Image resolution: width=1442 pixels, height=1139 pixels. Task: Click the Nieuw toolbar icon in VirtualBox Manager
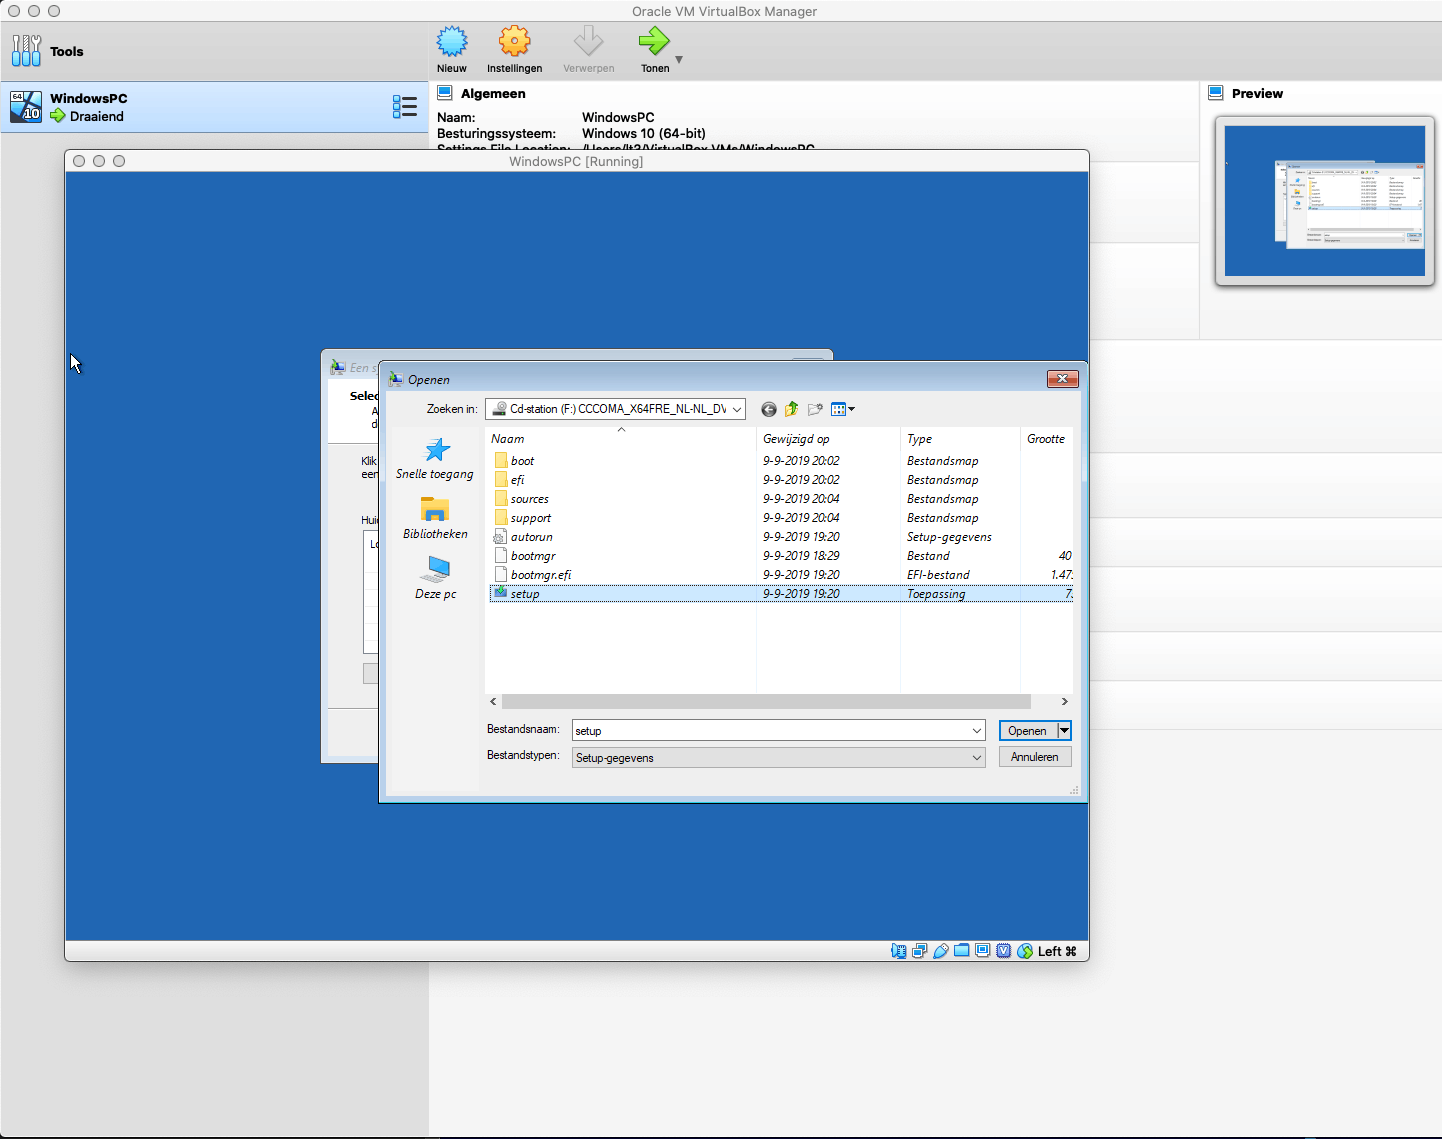[x=452, y=42]
